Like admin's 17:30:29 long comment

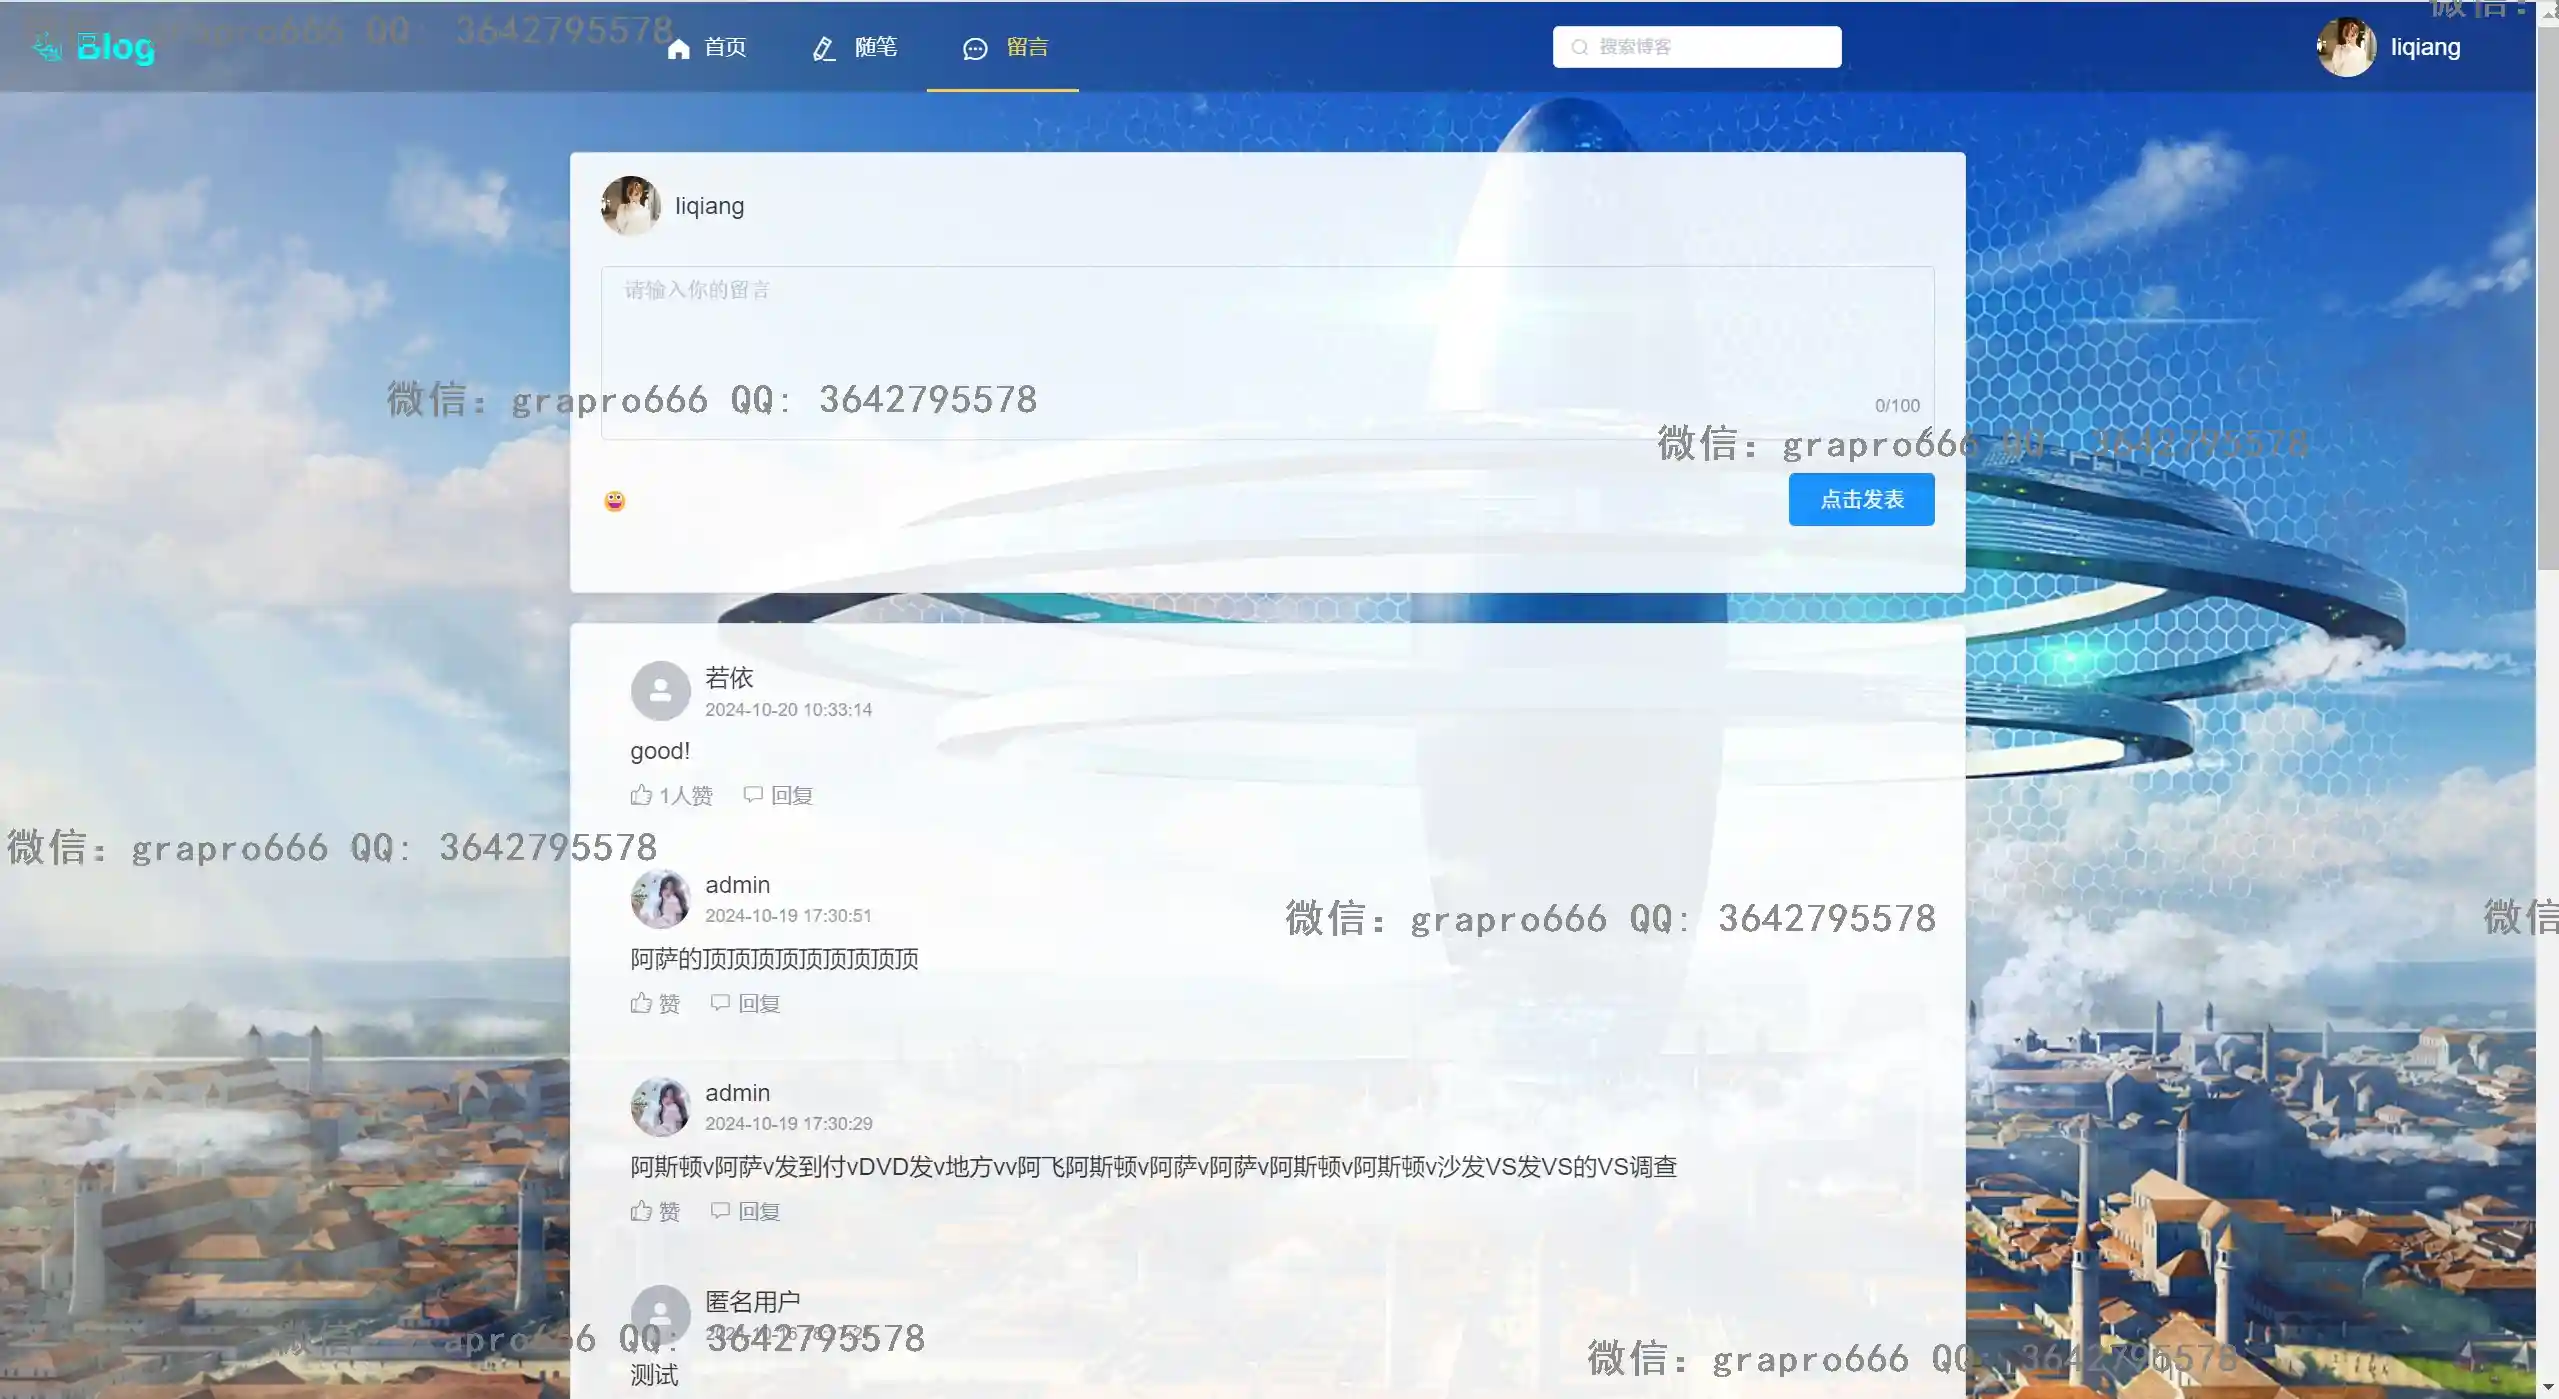coord(641,1211)
